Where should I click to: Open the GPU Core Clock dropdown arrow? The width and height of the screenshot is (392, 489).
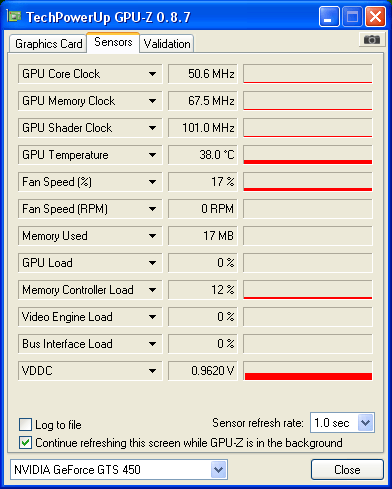point(152,74)
